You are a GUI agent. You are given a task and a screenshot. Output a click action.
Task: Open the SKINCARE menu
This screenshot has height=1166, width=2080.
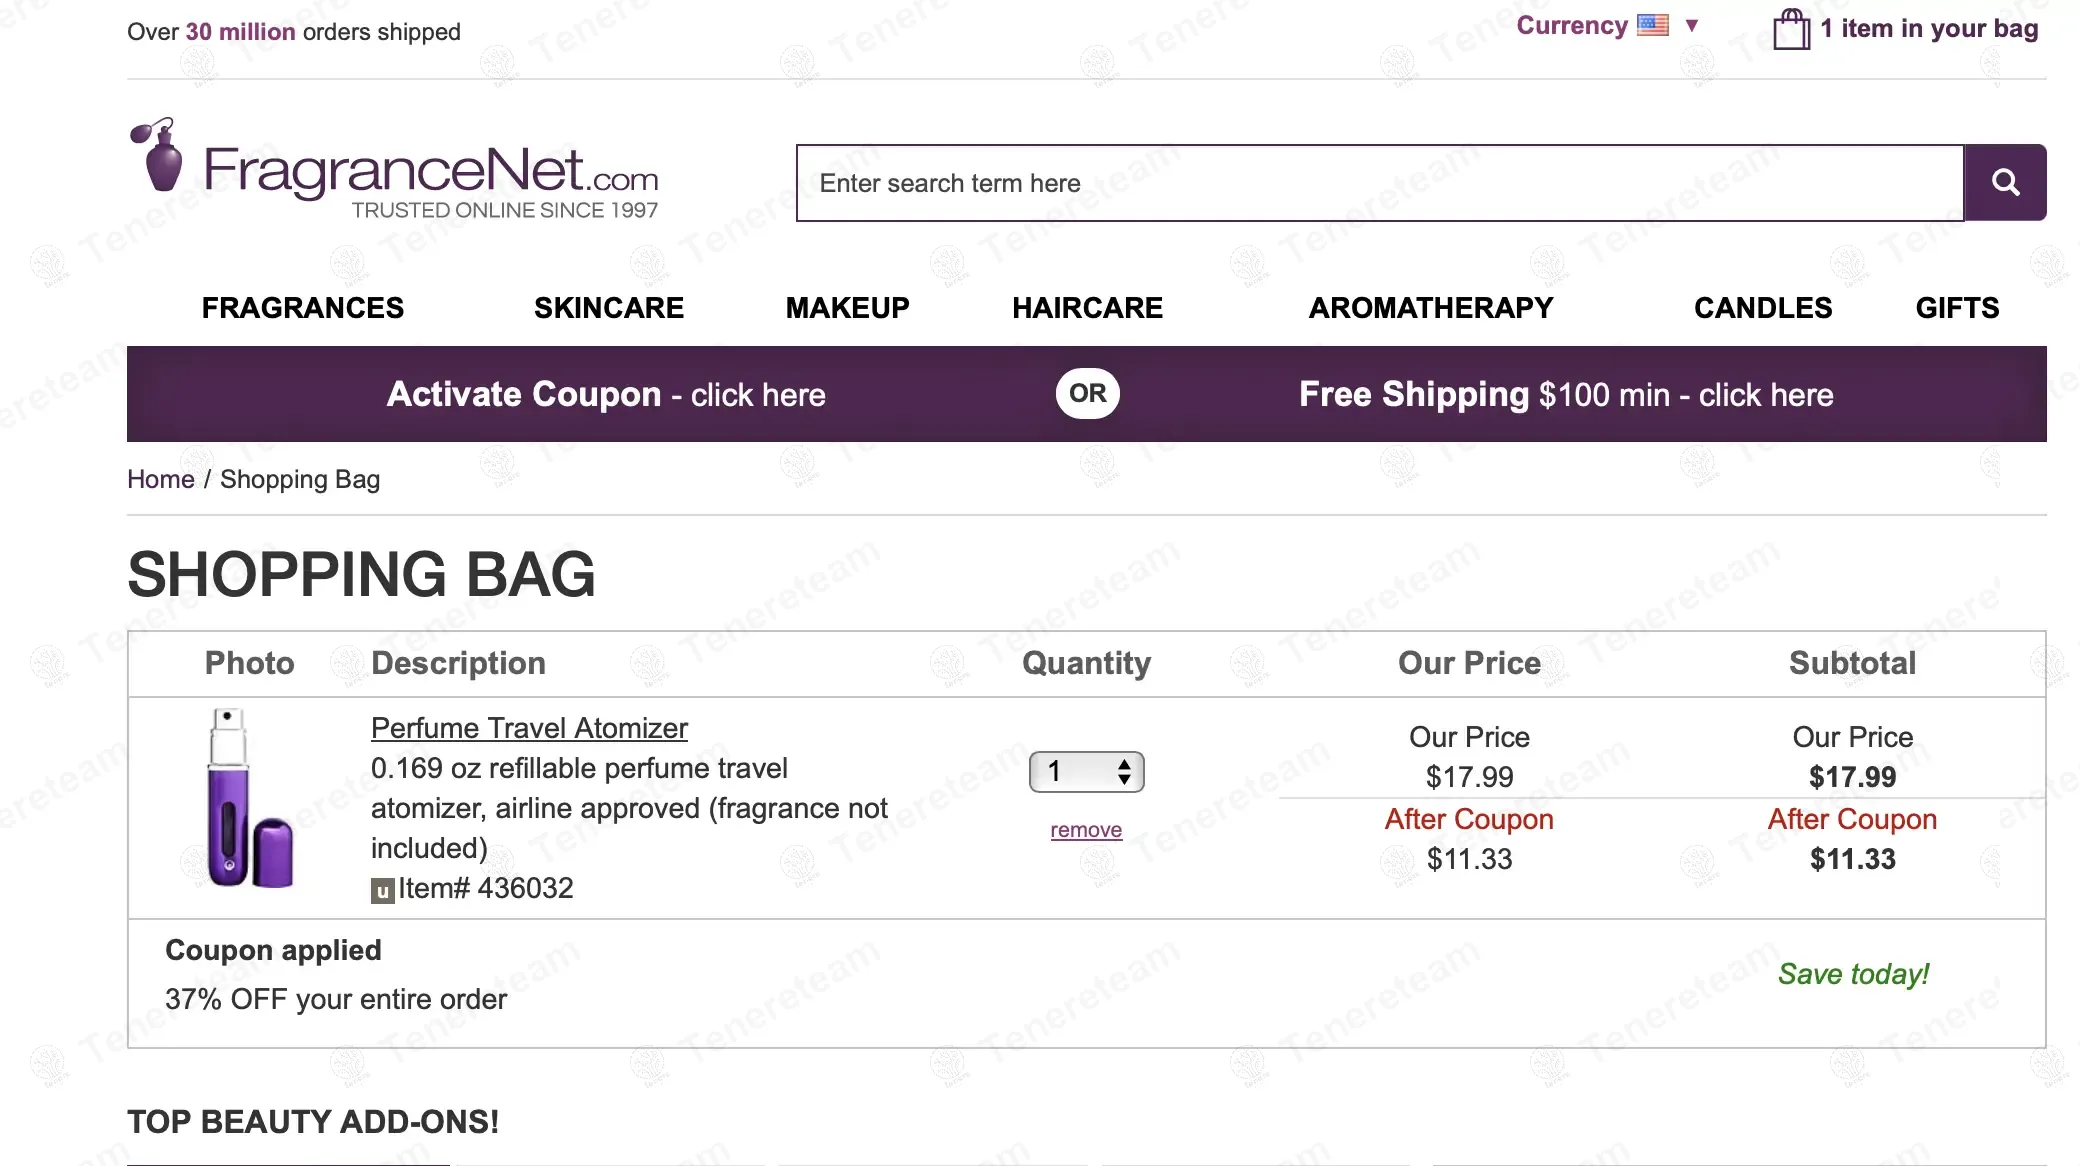(x=609, y=308)
